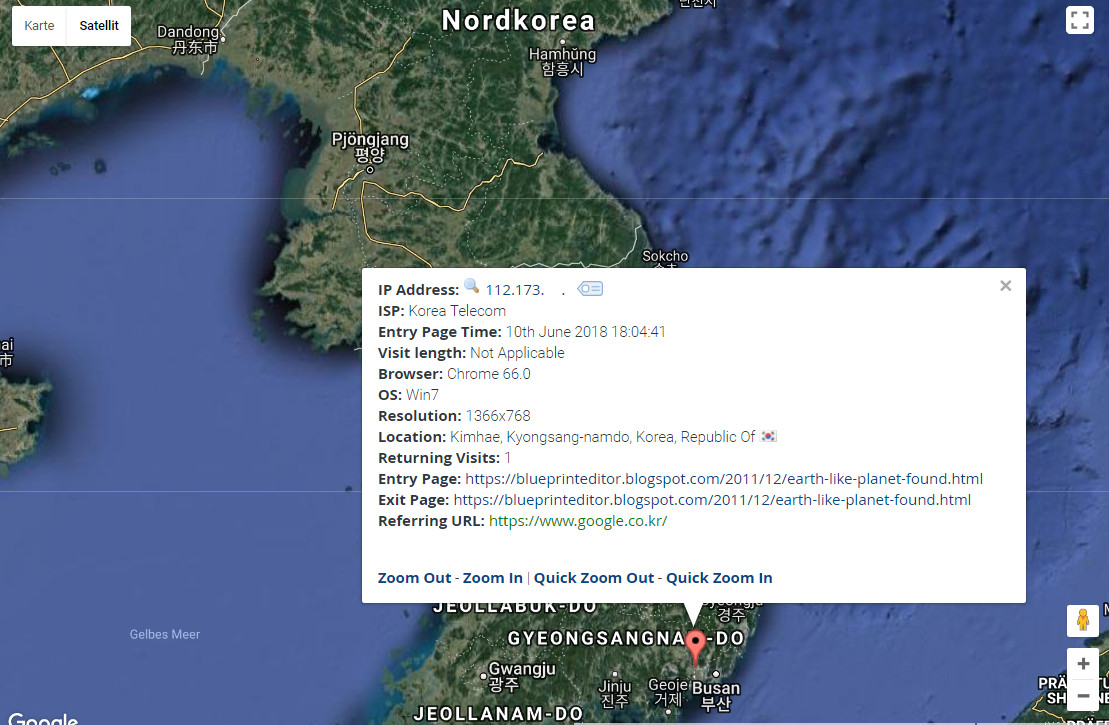Click the Google logo on map
The width and height of the screenshot is (1109, 725).
tap(42, 719)
